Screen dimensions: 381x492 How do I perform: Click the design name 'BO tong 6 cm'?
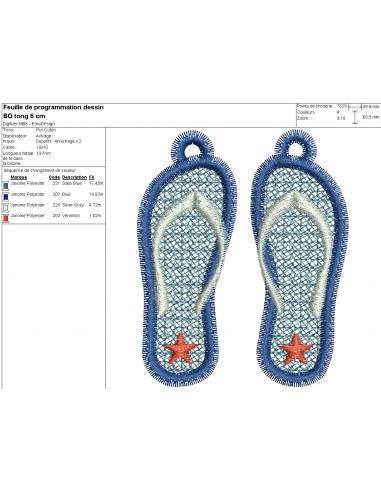(24, 116)
